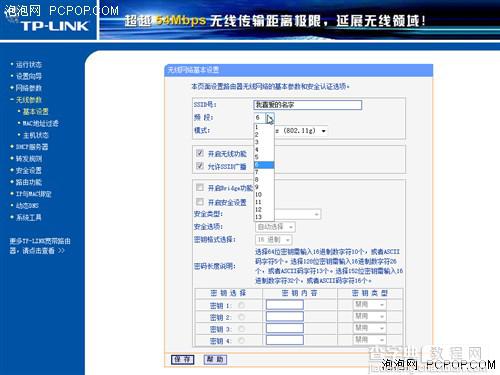500x375 pixels.
Task: Open the 系统工具 menu item
Action: [x=29, y=217]
